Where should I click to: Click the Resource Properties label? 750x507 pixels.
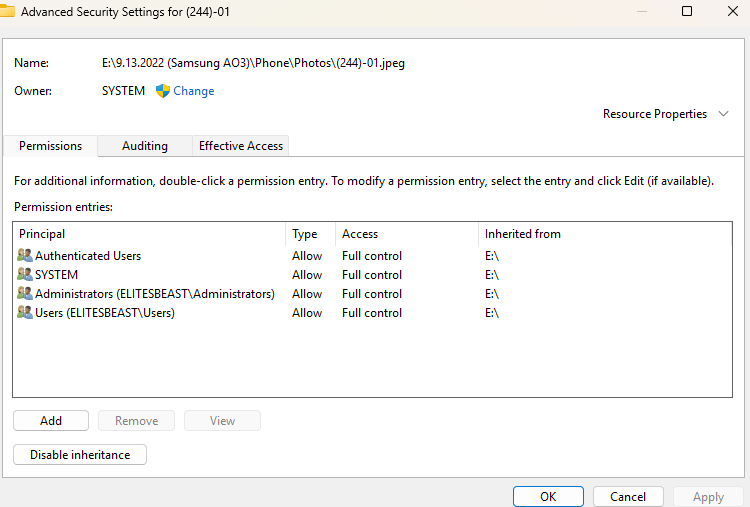coord(655,114)
